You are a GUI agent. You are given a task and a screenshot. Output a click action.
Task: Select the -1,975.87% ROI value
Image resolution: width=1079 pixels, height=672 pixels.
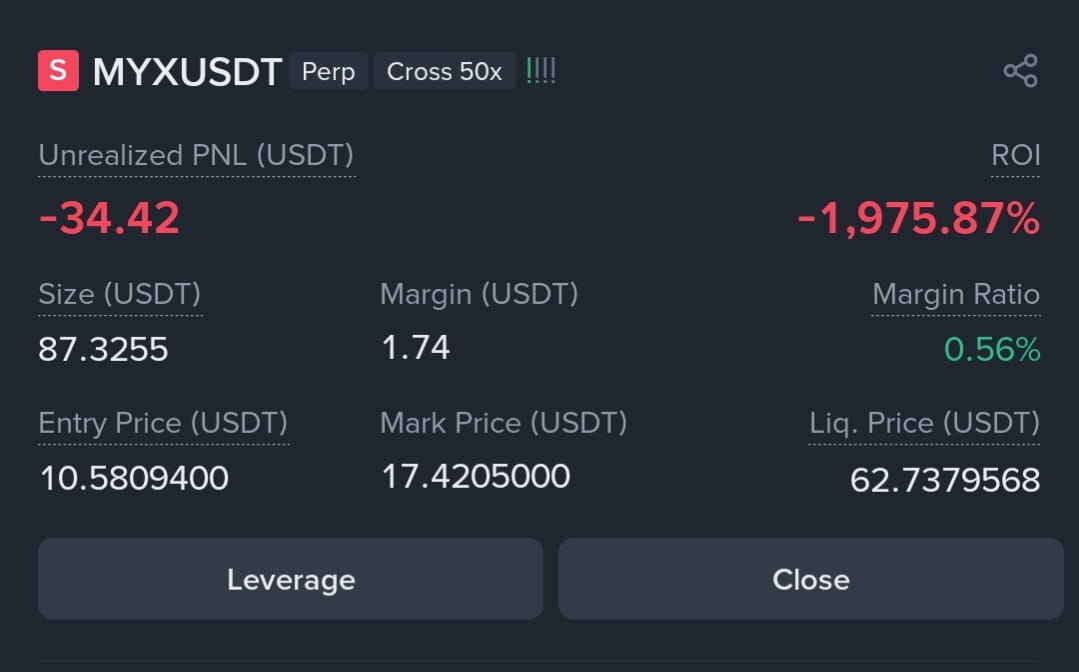tap(919, 219)
